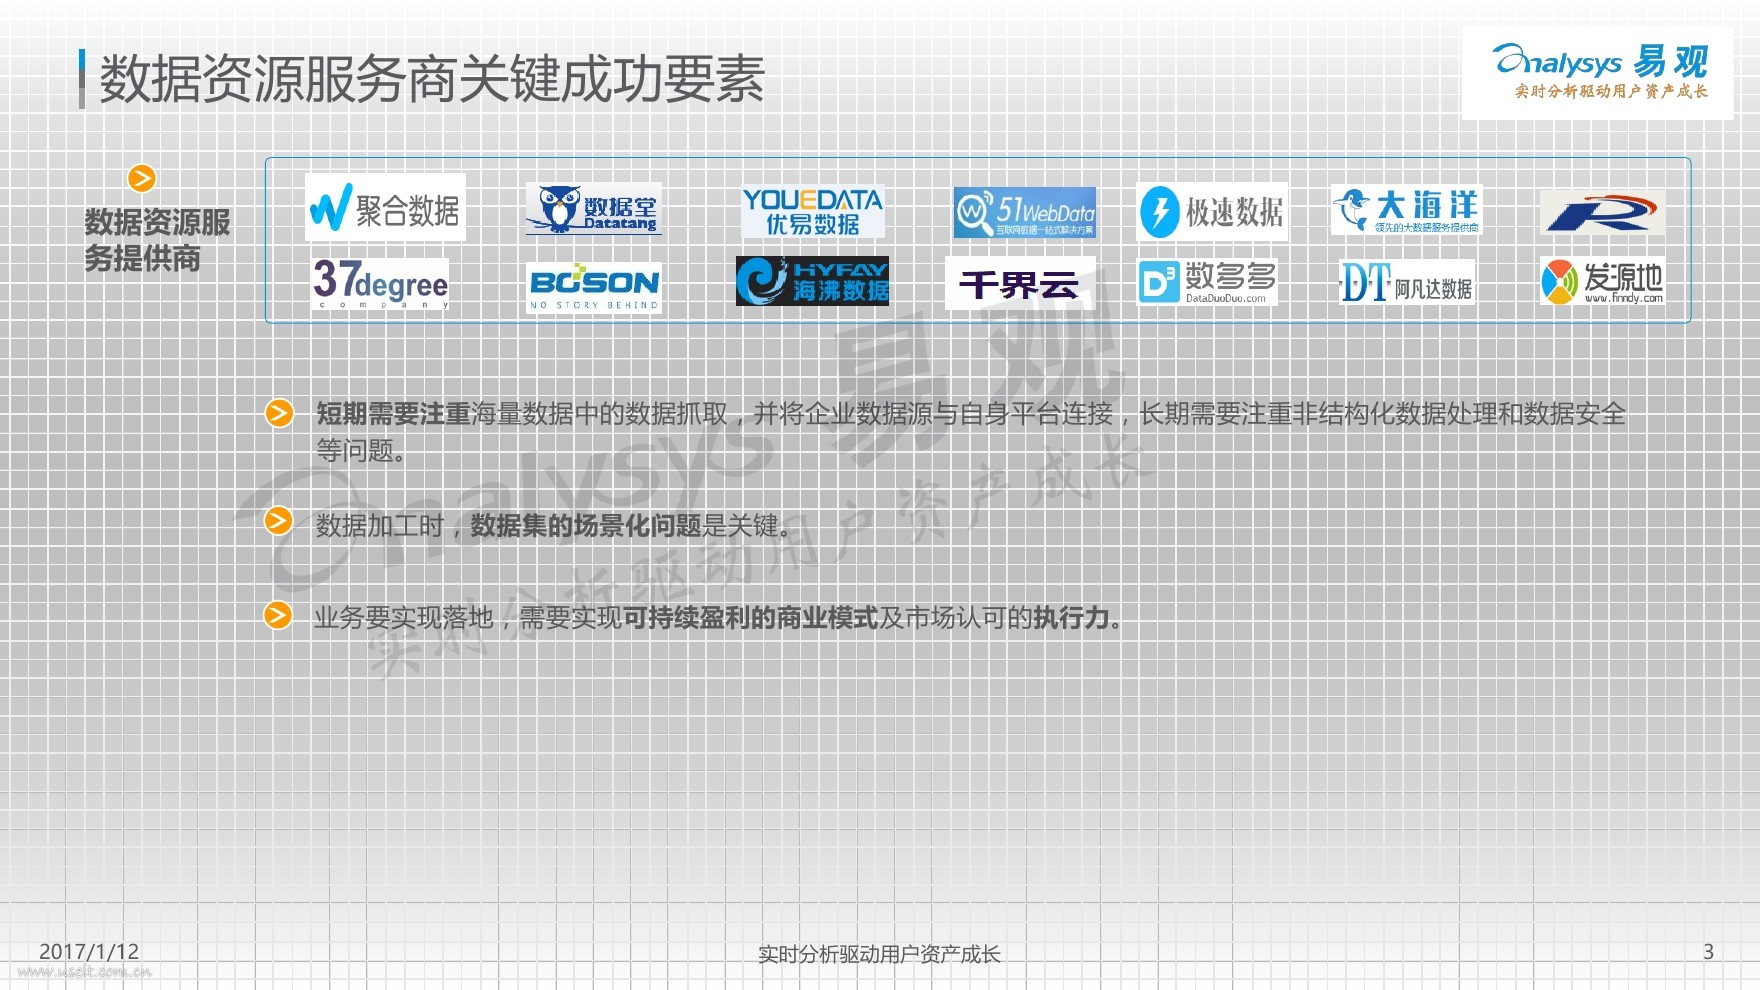Select the 极速数据 lightning logo
Screen dimensions: 1760x990
click(x=1212, y=212)
